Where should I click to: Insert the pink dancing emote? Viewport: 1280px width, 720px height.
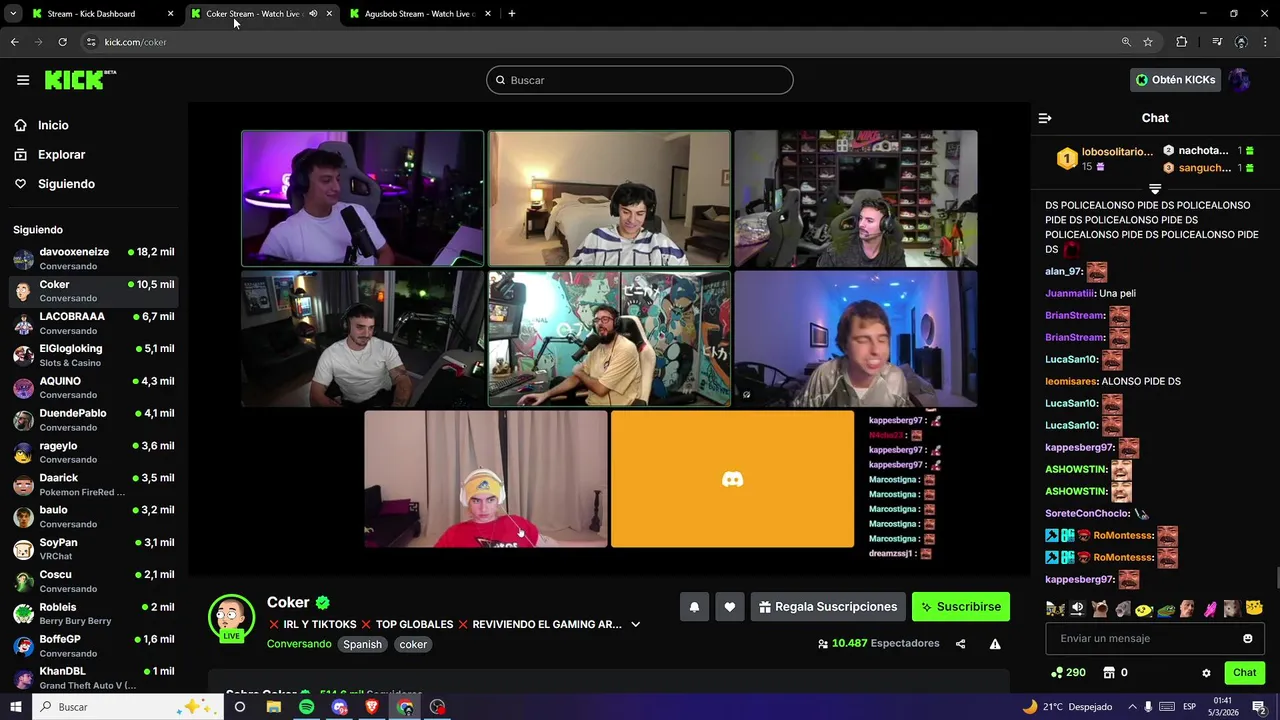1210,608
